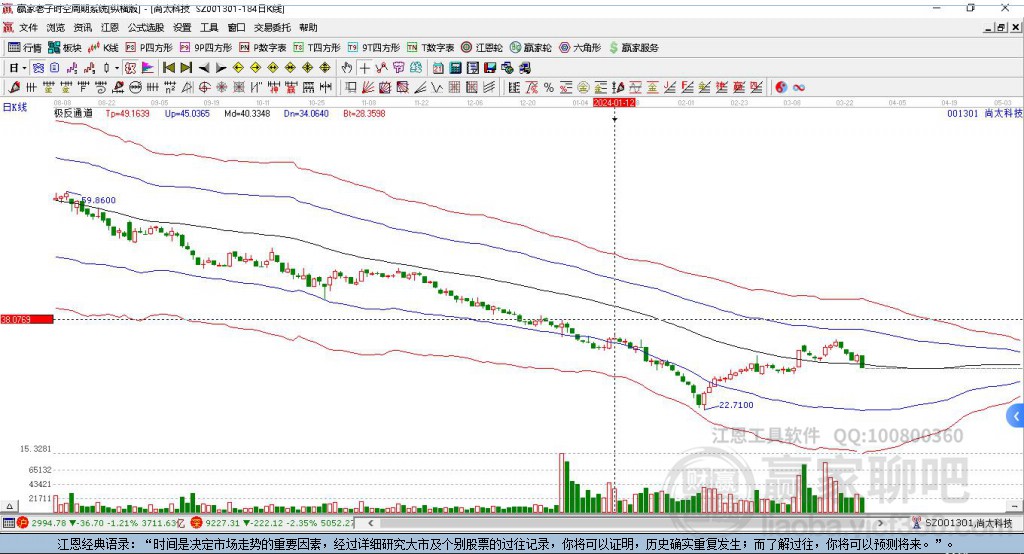Screen dimensions: 1024x554
Task: Click the 001301 尚太科技 stock label
Action: pyautogui.click(x=985, y=114)
